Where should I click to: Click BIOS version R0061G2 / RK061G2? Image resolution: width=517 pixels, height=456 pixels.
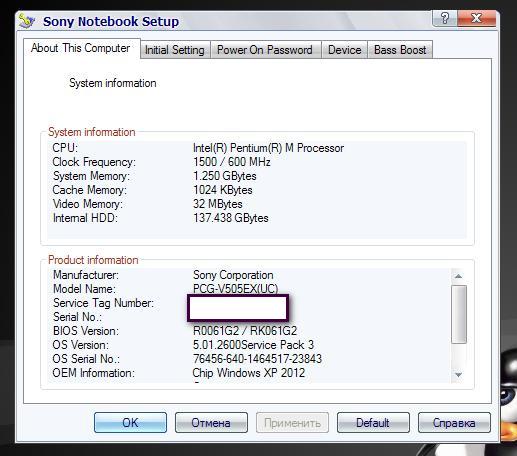245,331
